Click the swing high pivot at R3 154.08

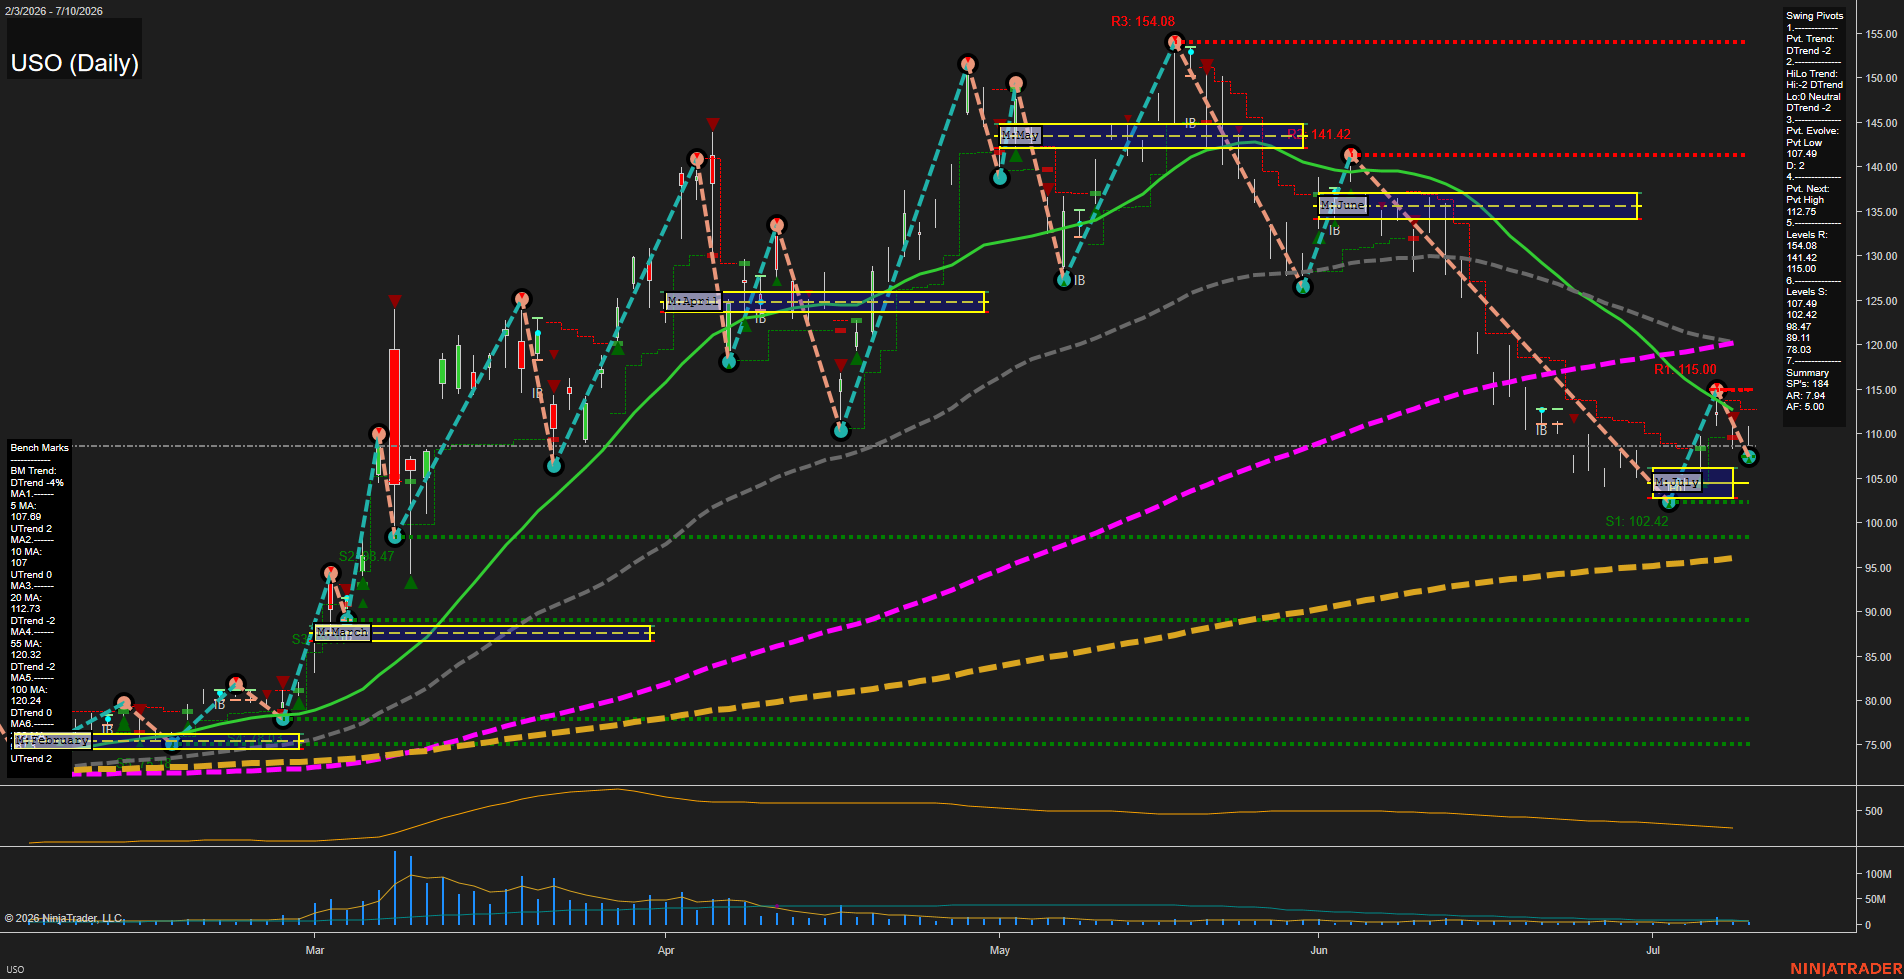coord(1174,42)
